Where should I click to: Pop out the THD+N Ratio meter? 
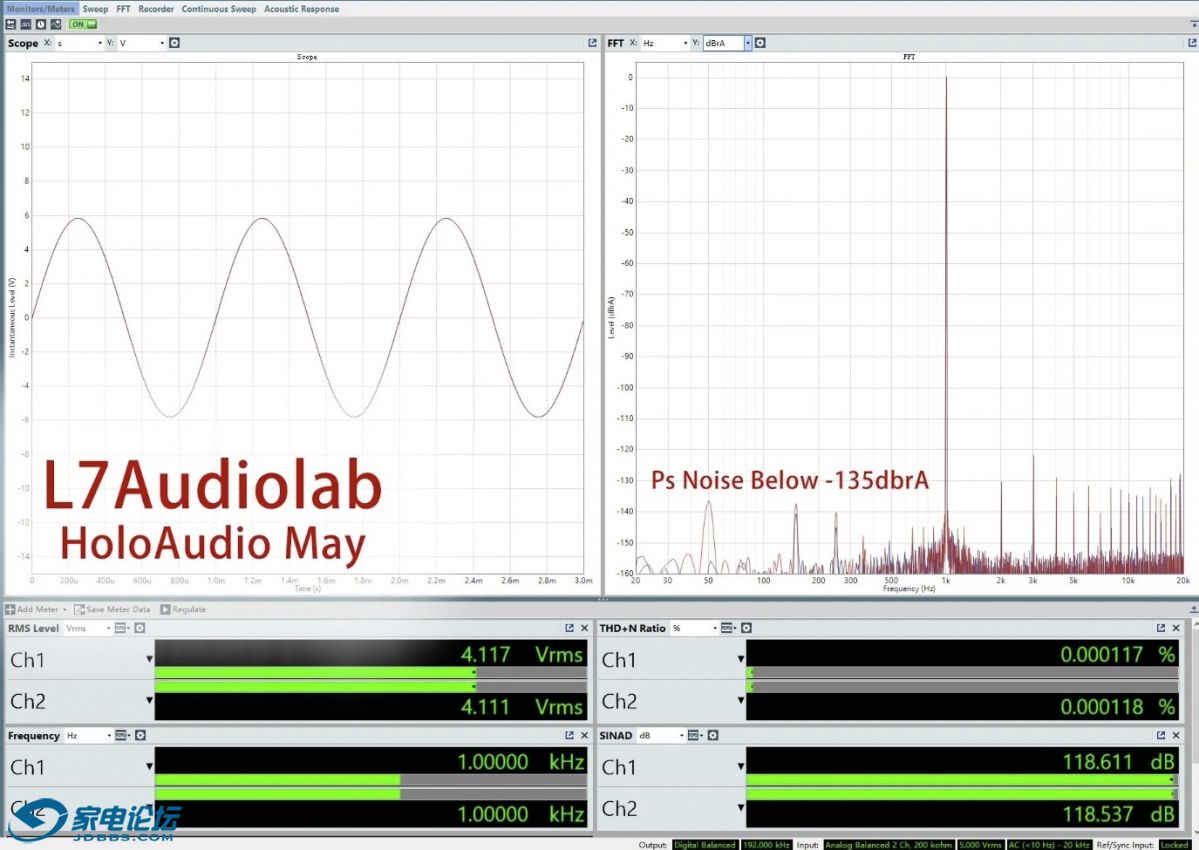point(1161,628)
